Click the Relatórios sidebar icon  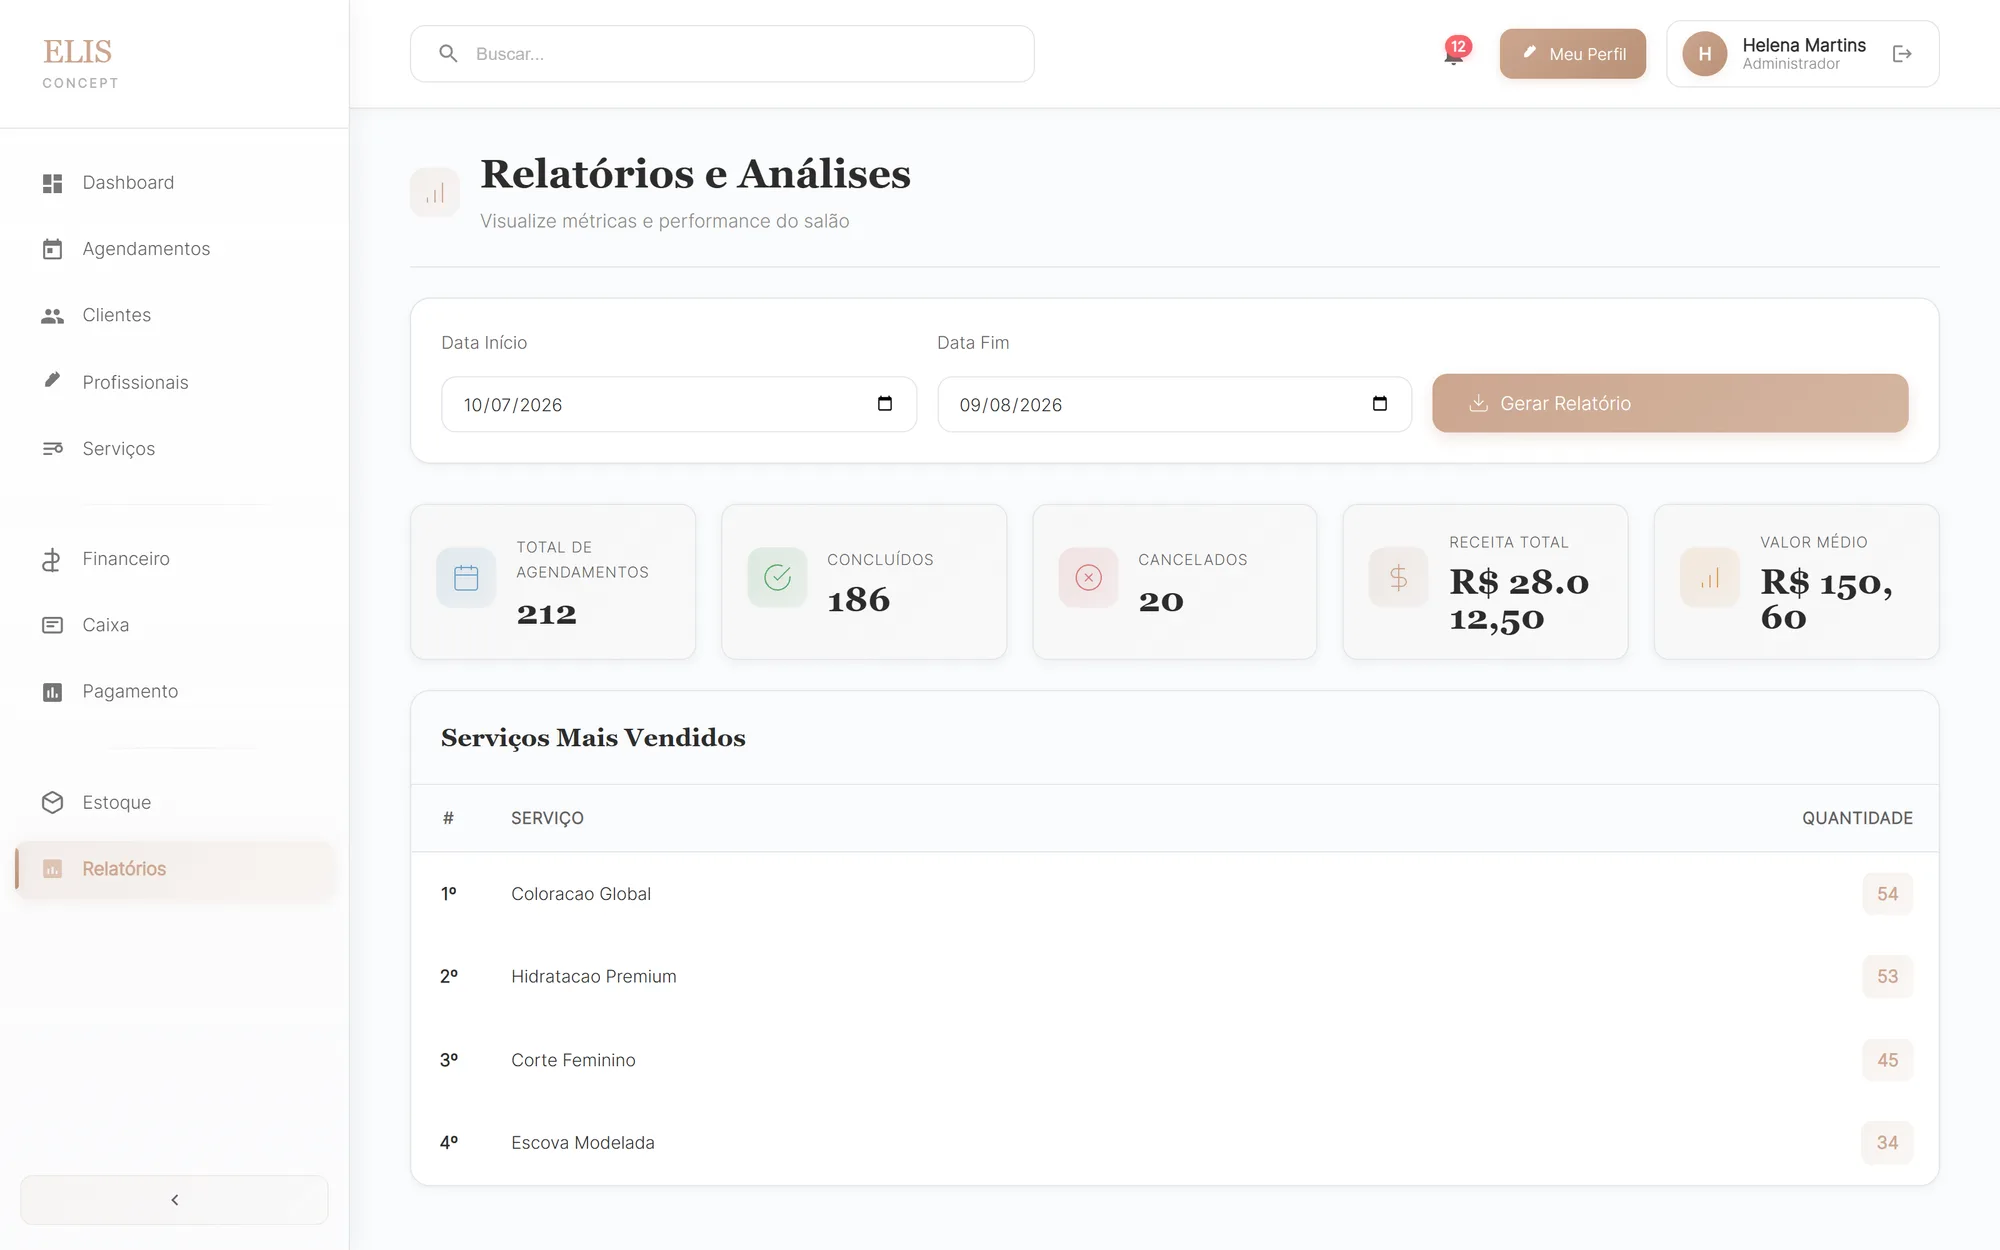pyautogui.click(x=53, y=869)
